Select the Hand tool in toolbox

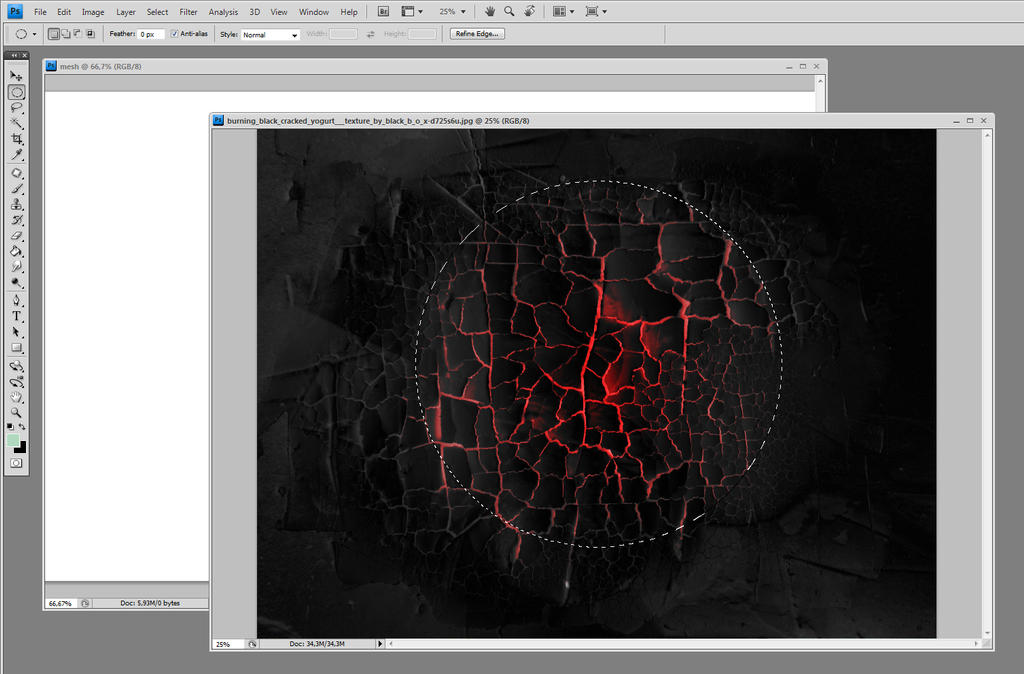(16, 397)
